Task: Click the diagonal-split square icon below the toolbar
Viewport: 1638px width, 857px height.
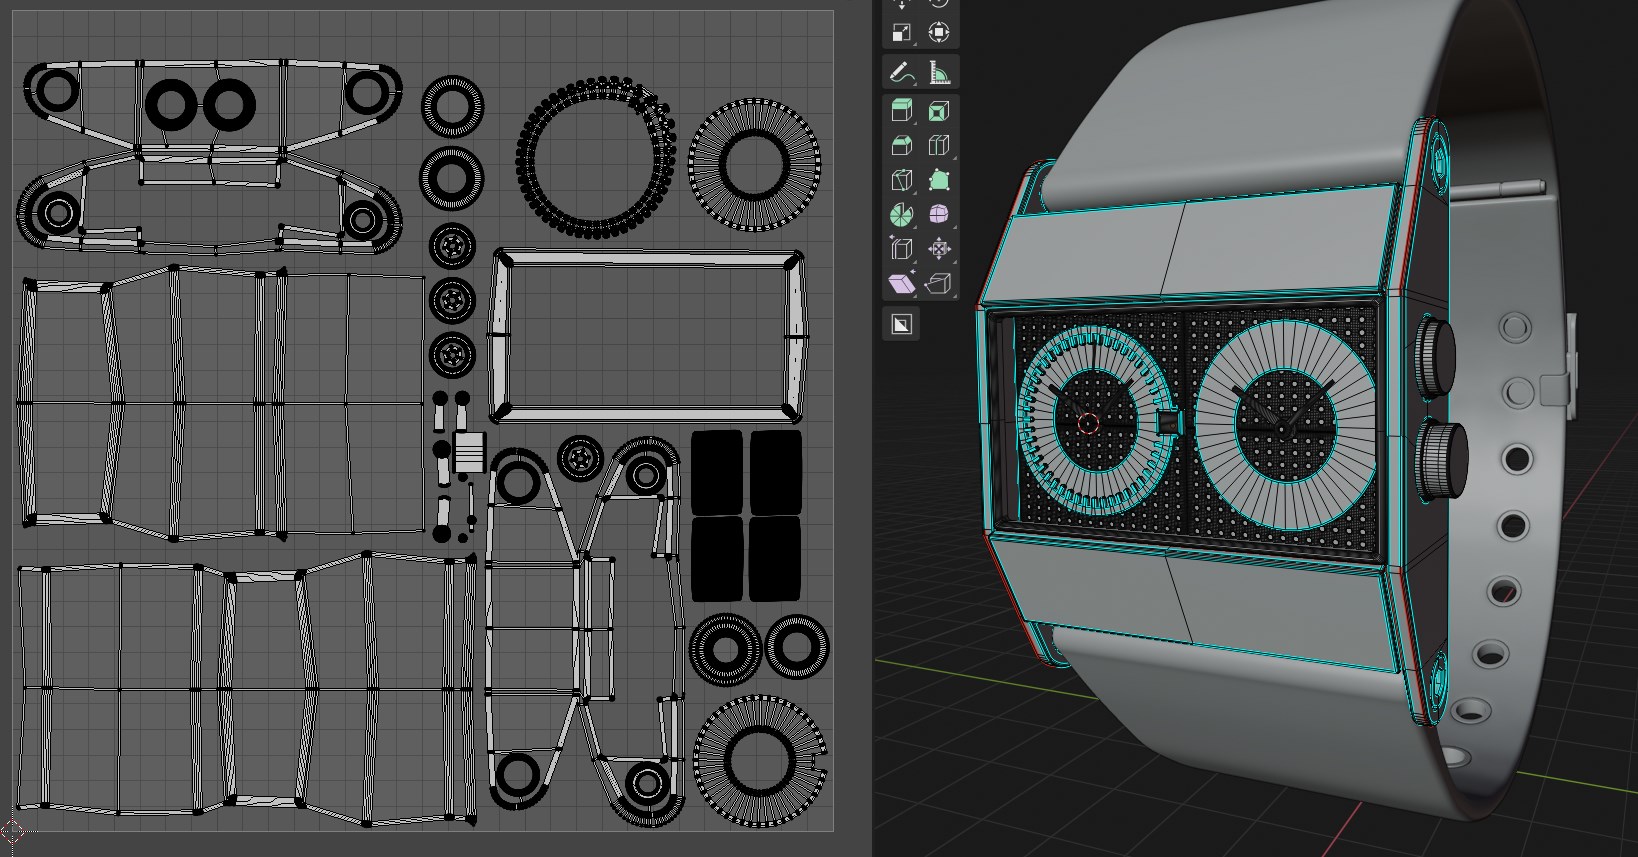Action: [901, 324]
